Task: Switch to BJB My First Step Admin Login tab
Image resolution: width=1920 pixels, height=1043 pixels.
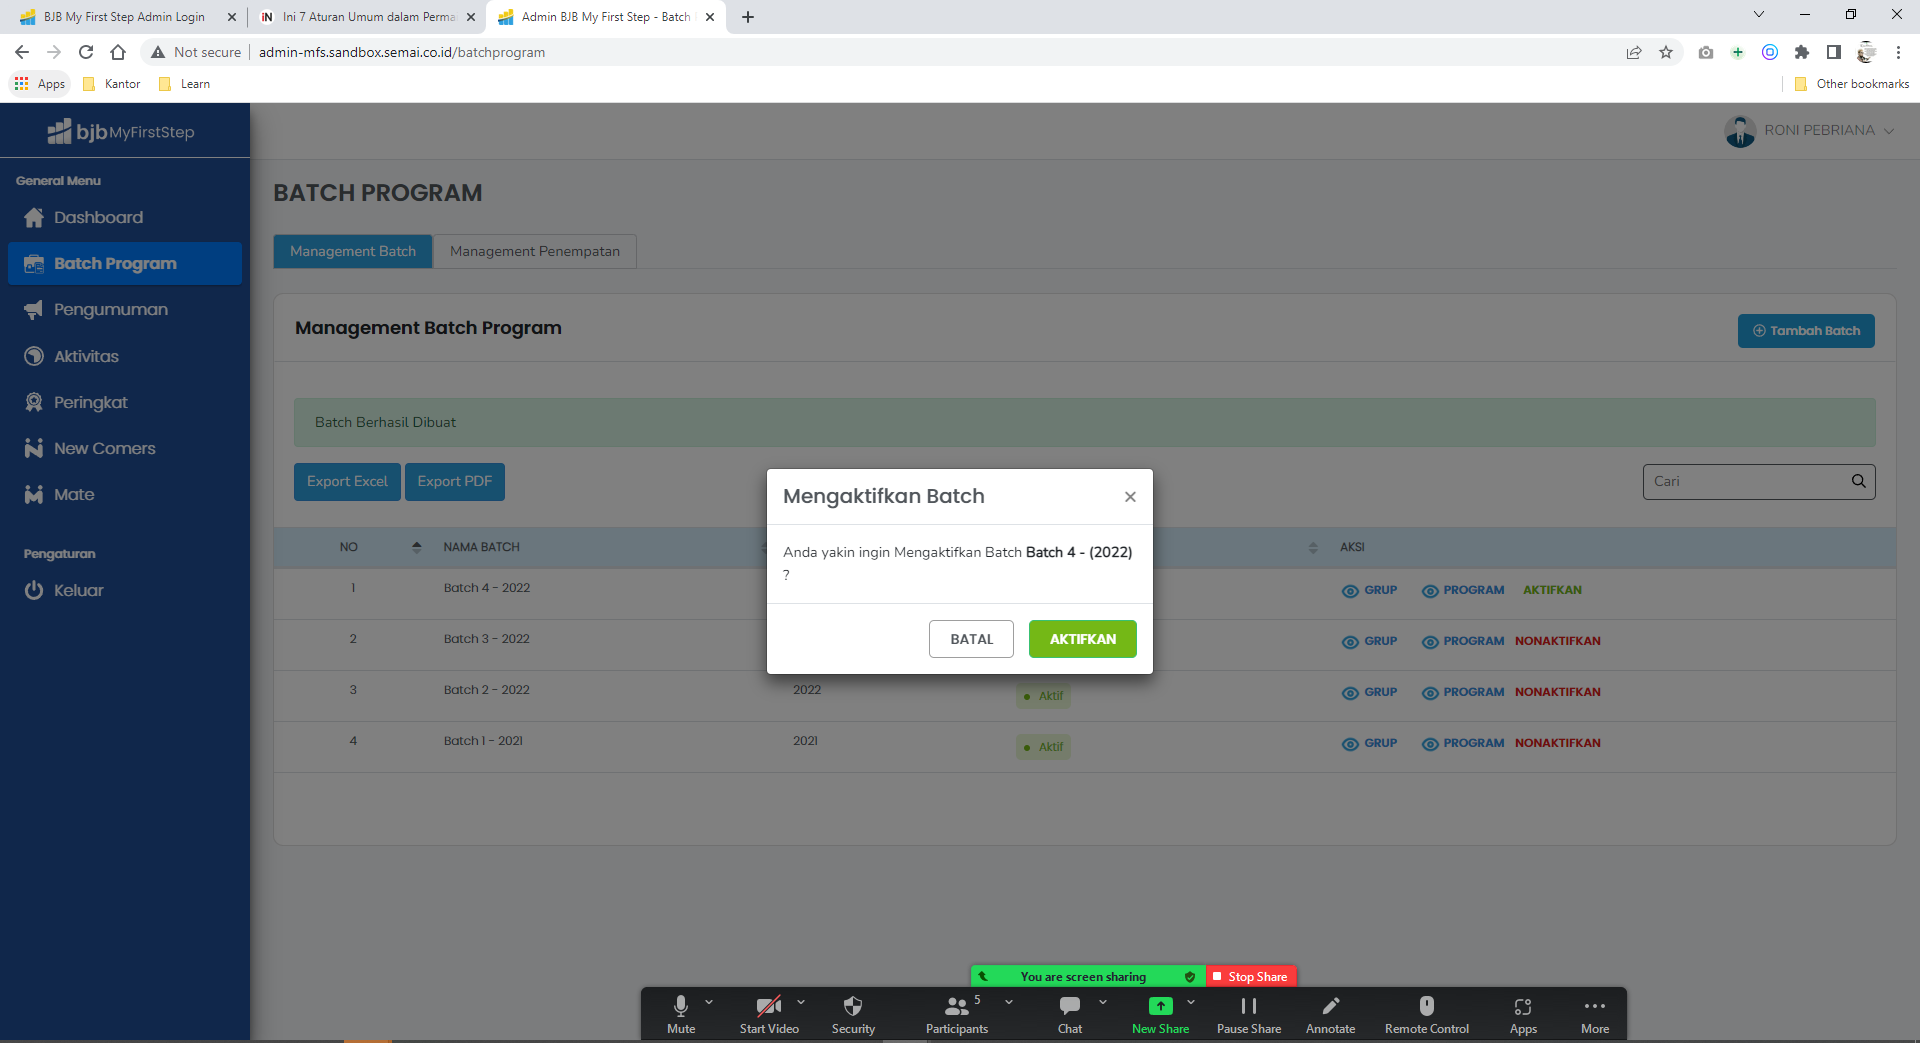Action: [123, 17]
